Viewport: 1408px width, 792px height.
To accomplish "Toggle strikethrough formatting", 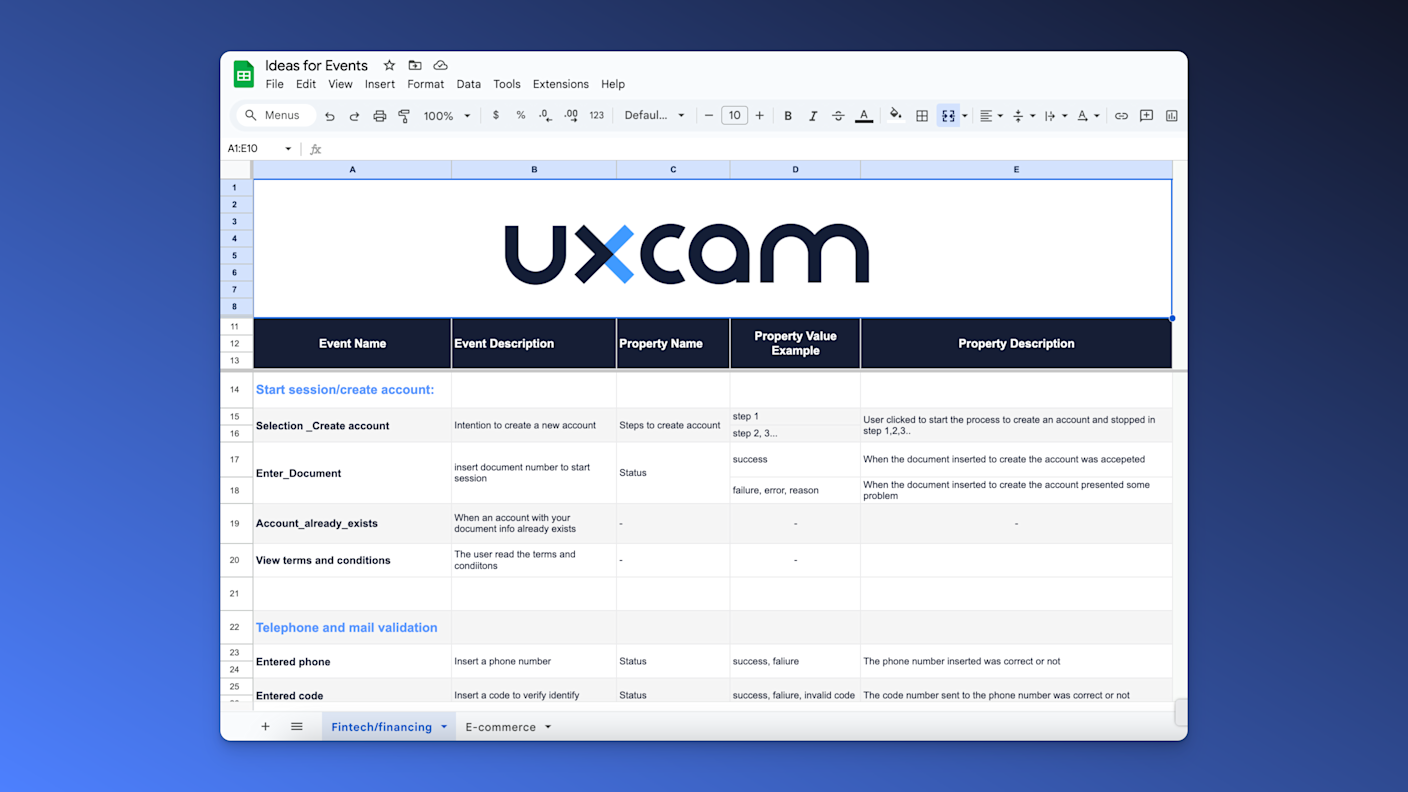I will click(838, 116).
